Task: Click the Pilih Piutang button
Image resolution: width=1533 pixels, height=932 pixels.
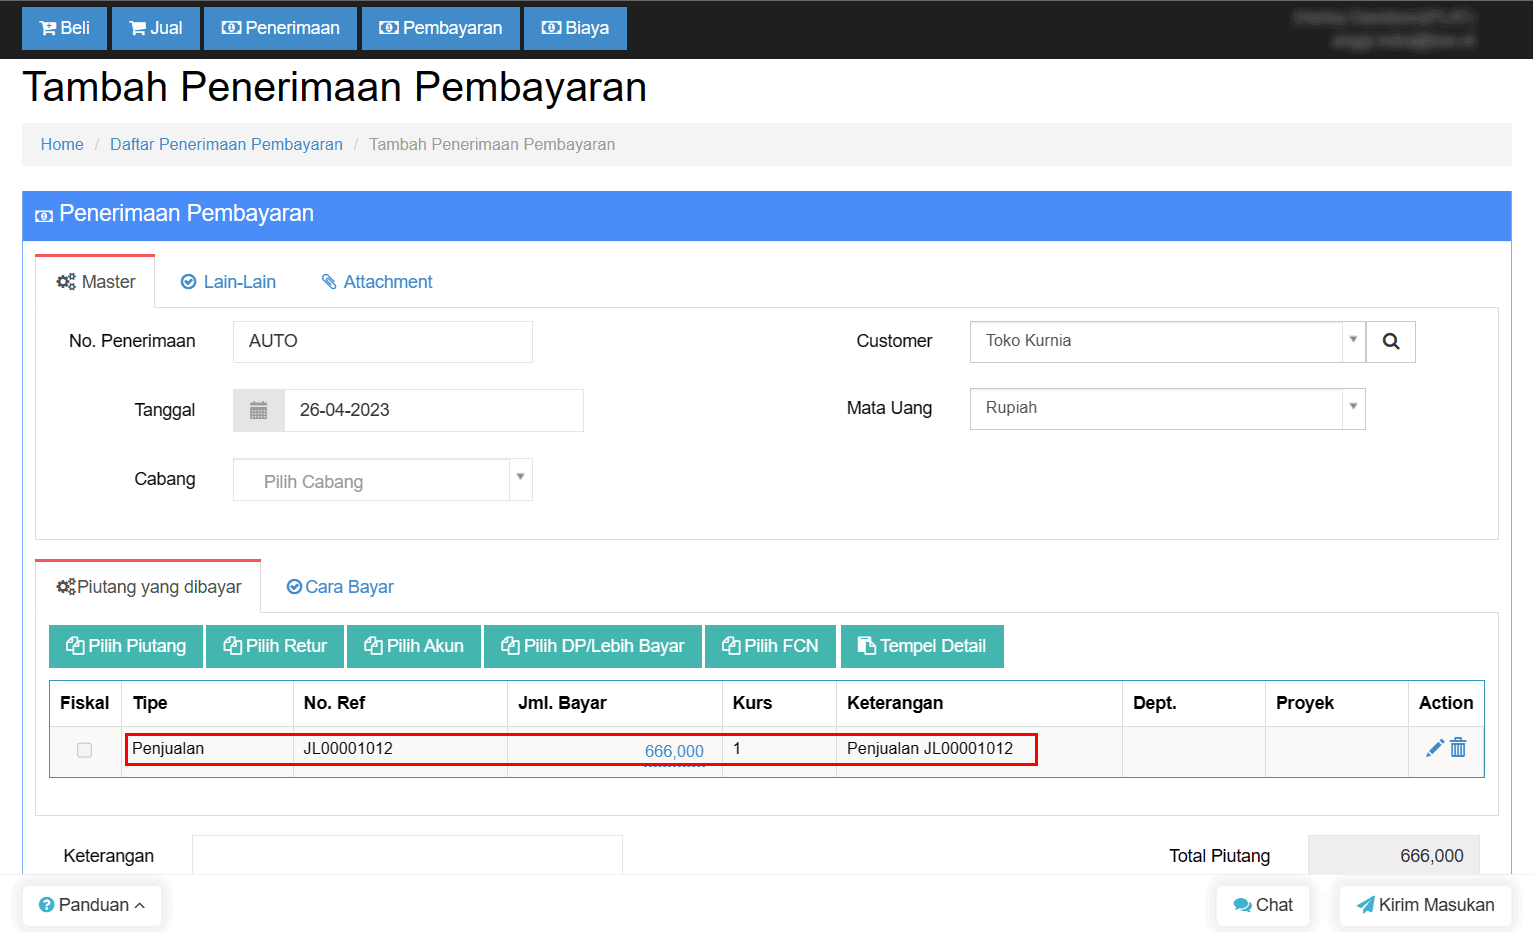Action: click(126, 646)
